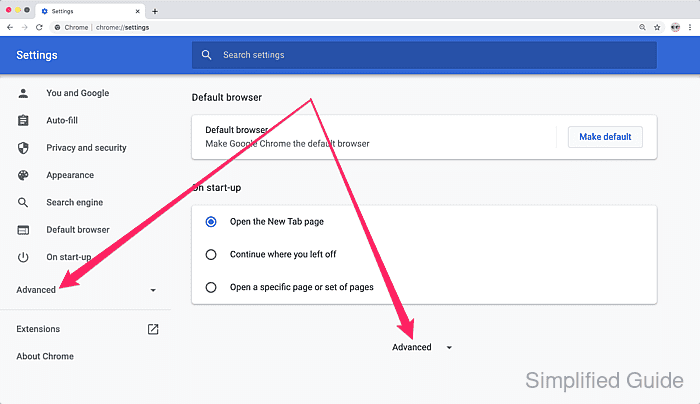Click the Auto-fill clipboard icon
The width and height of the screenshot is (700, 404).
tap(23, 120)
